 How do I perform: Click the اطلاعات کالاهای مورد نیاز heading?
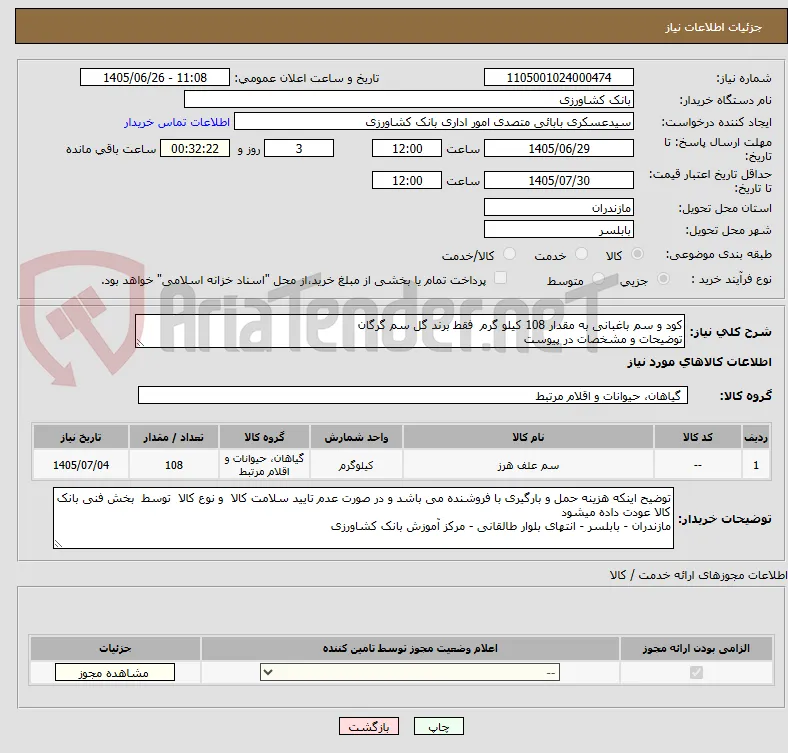pyautogui.click(x=699, y=362)
